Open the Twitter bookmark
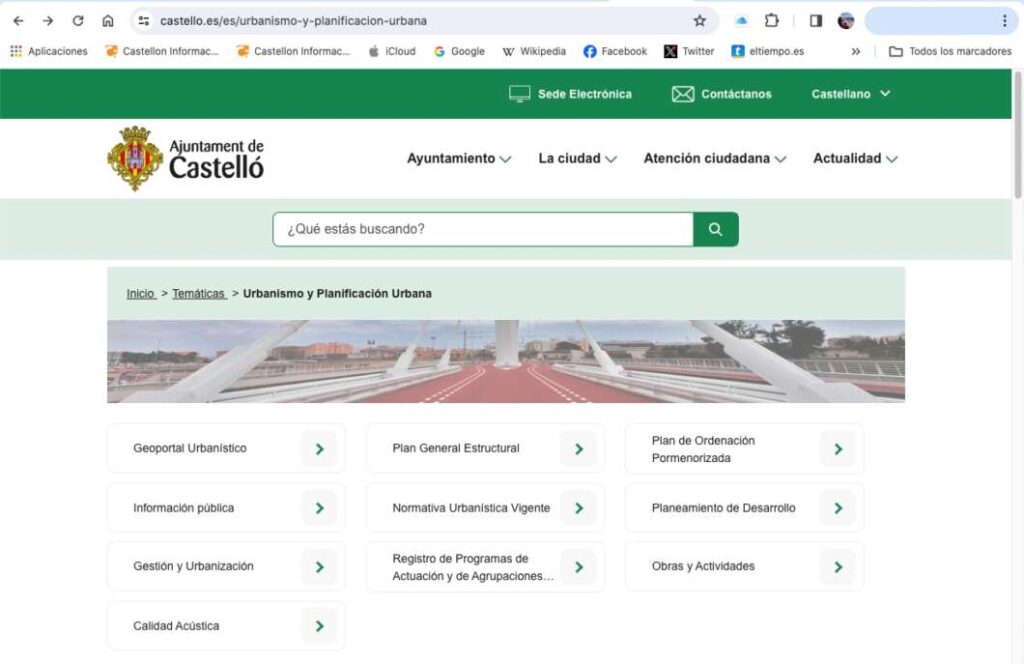The image size is (1024, 664). pyautogui.click(x=689, y=51)
